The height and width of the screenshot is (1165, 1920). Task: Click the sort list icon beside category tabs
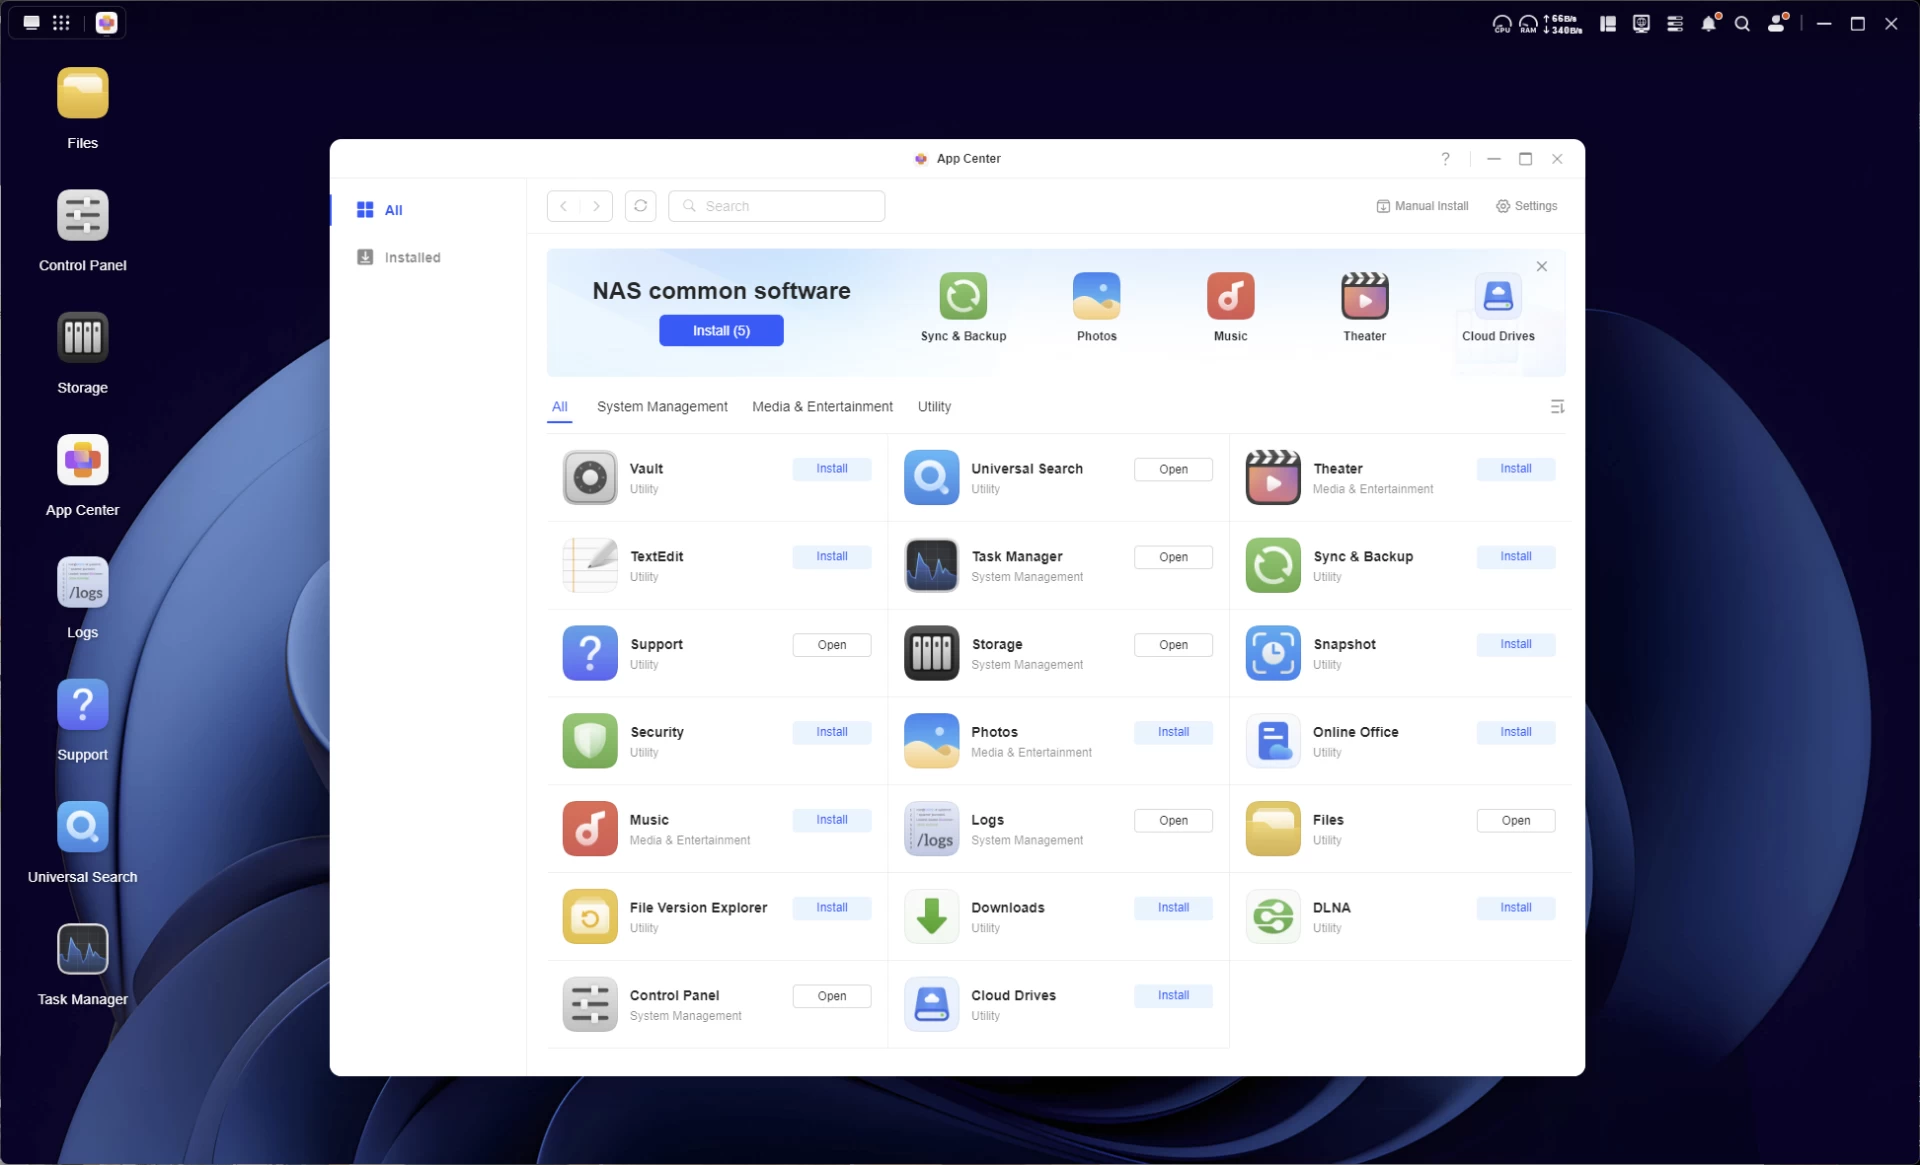pos(1557,407)
